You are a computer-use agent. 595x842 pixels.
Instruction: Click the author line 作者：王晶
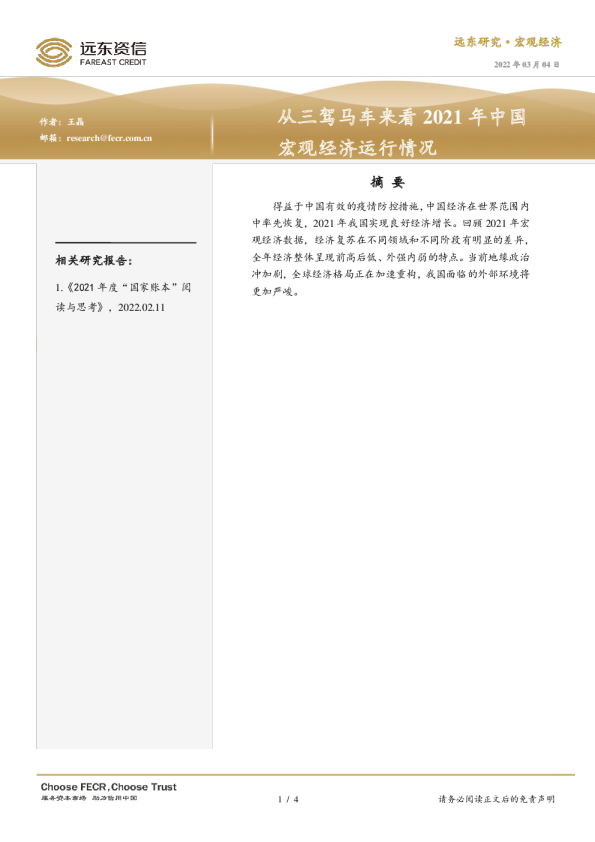tap(62, 122)
